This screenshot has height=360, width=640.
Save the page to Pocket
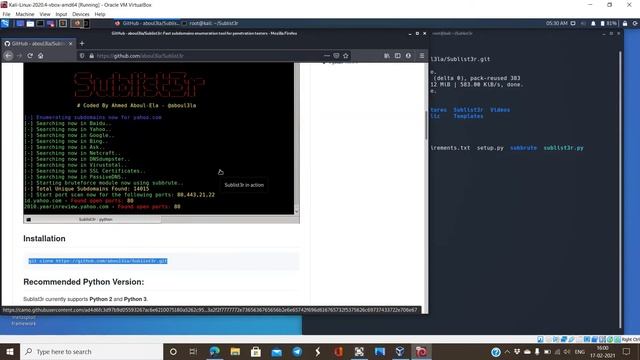point(336,56)
